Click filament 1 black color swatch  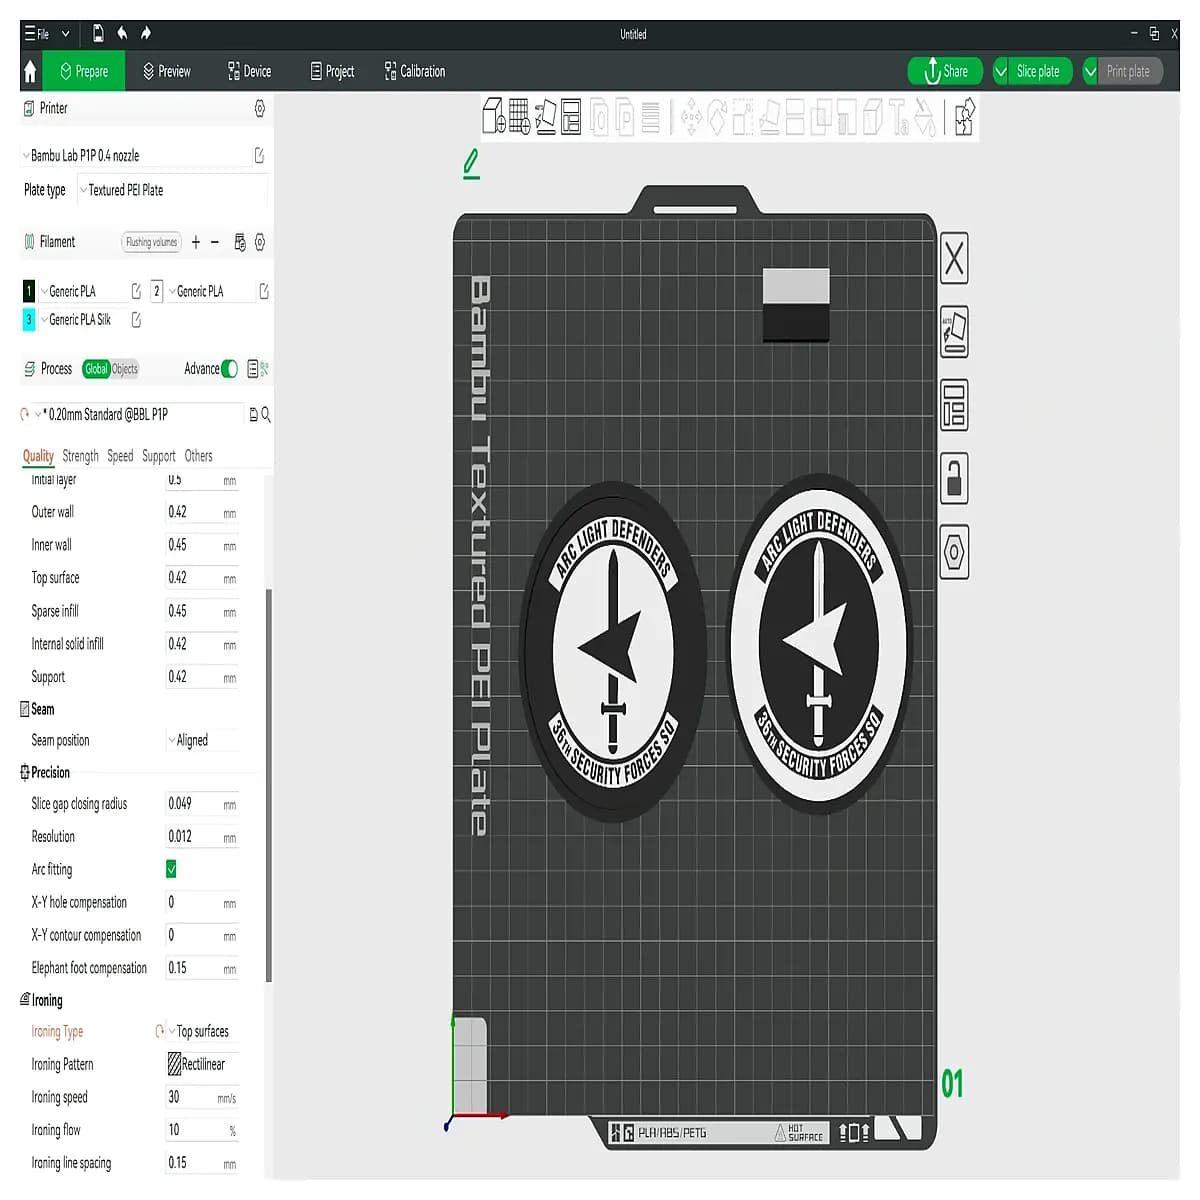pos(29,291)
